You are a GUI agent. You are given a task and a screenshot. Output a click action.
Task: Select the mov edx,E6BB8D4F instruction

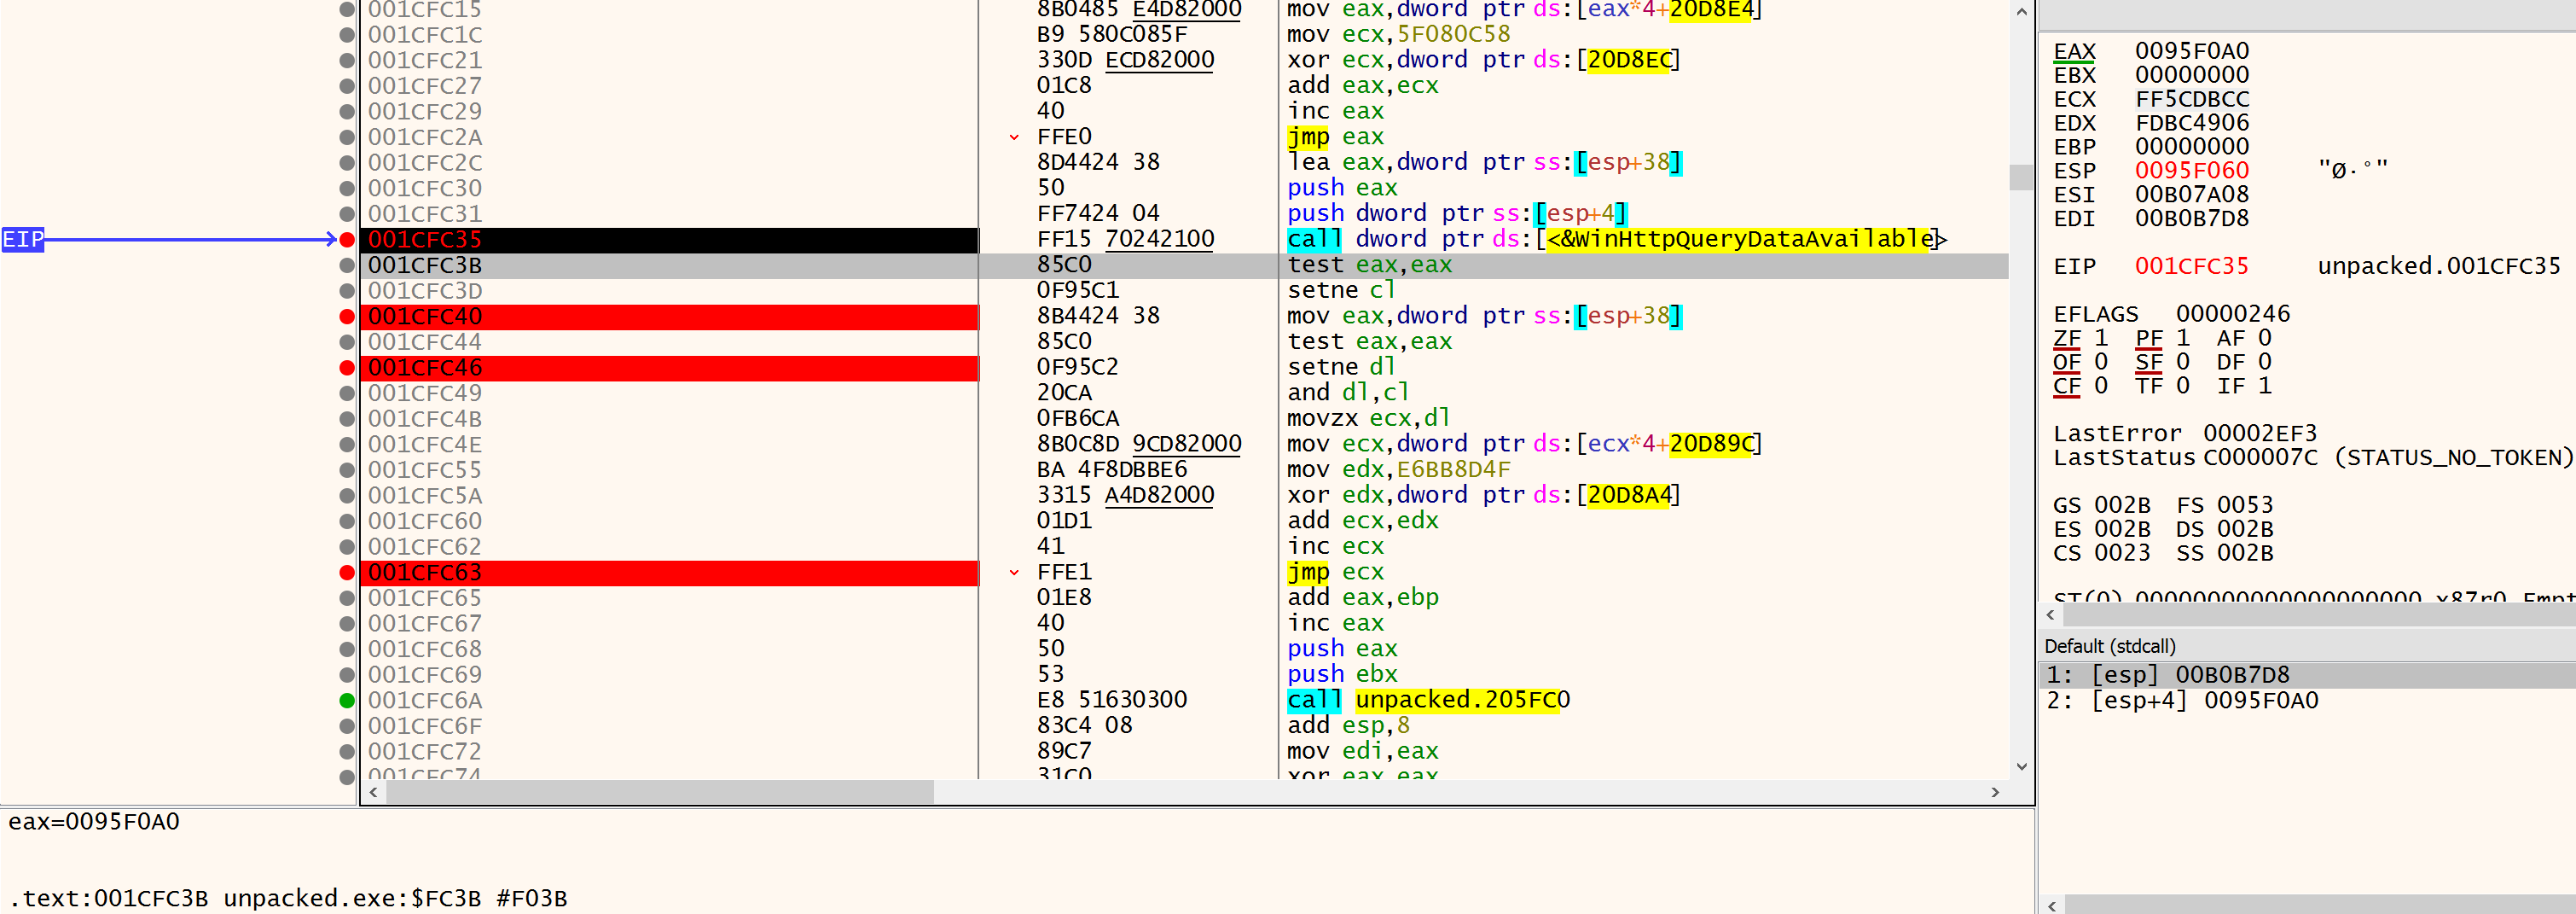pos(1398,470)
